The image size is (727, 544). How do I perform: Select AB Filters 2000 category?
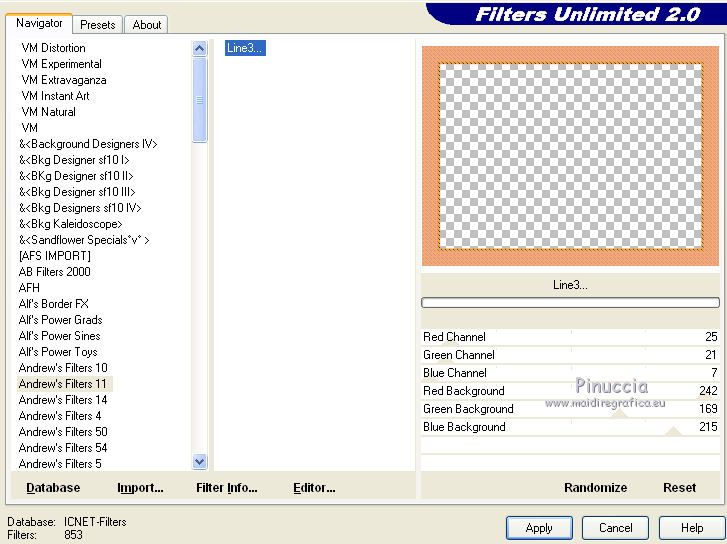[x=54, y=272]
